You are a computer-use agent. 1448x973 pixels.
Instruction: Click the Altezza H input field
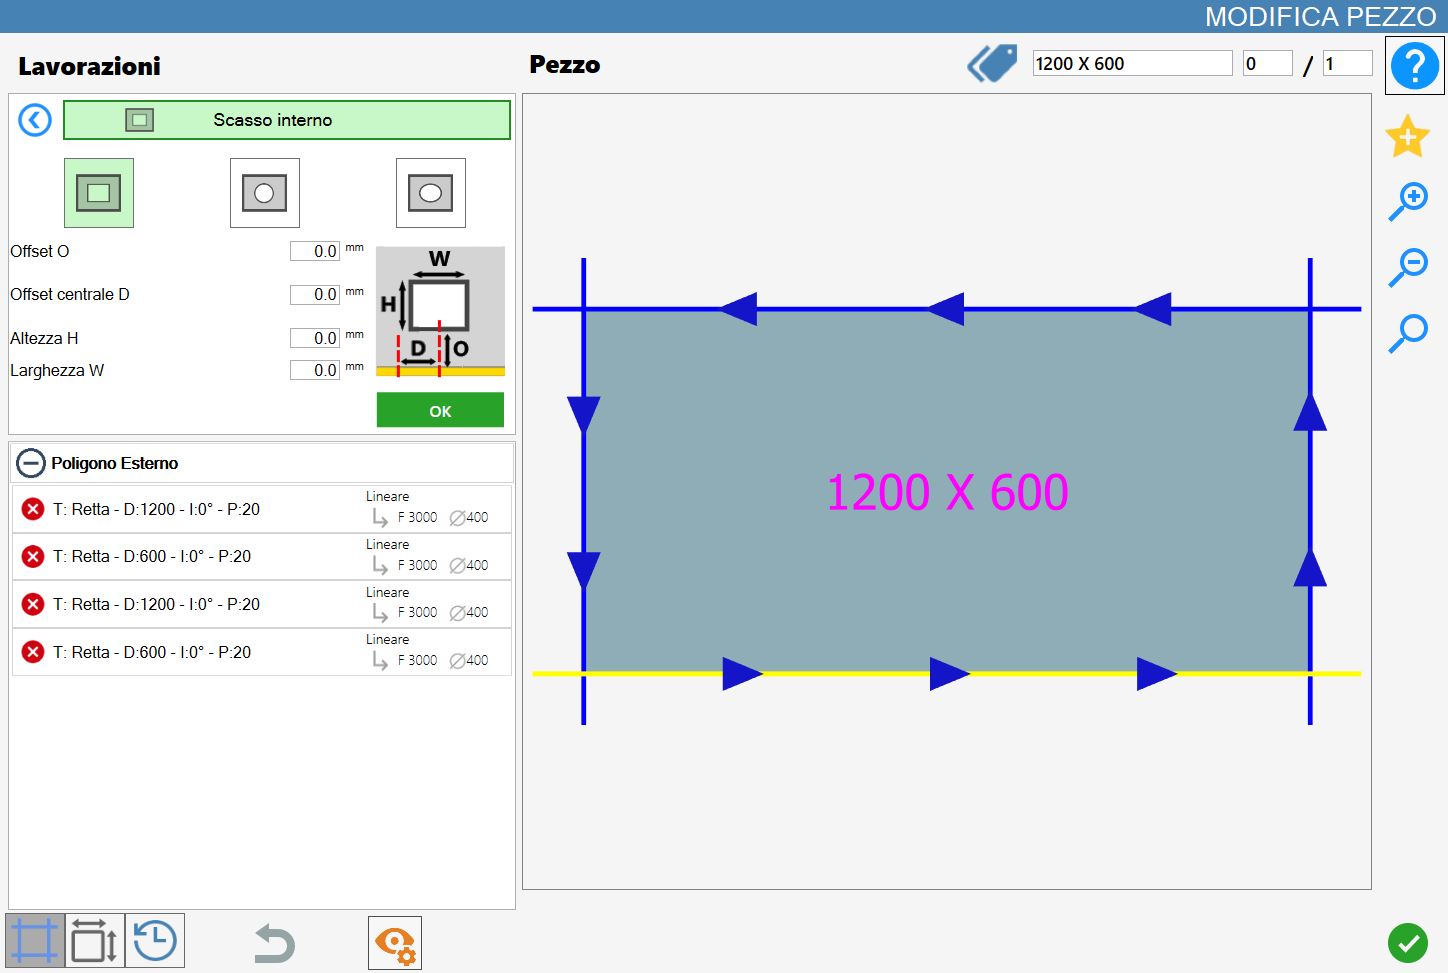coord(315,338)
